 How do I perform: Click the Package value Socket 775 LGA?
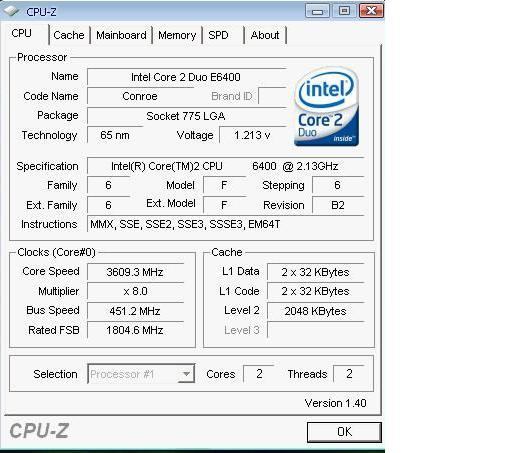point(187,116)
